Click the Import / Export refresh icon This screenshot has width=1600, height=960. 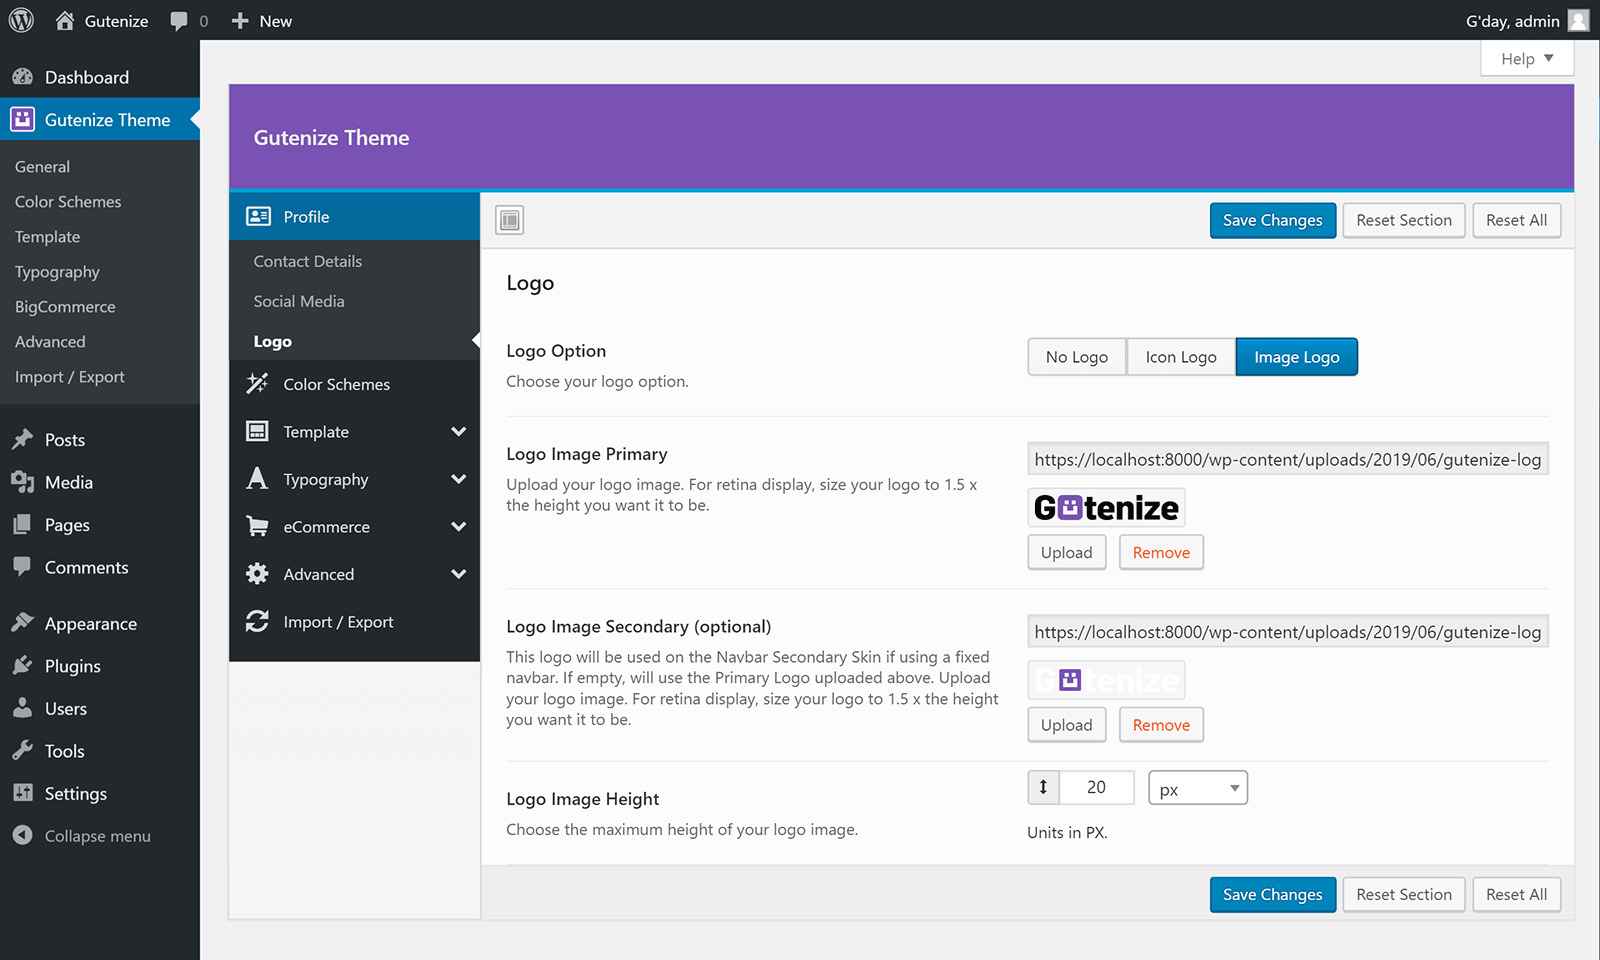coord(257,622)
